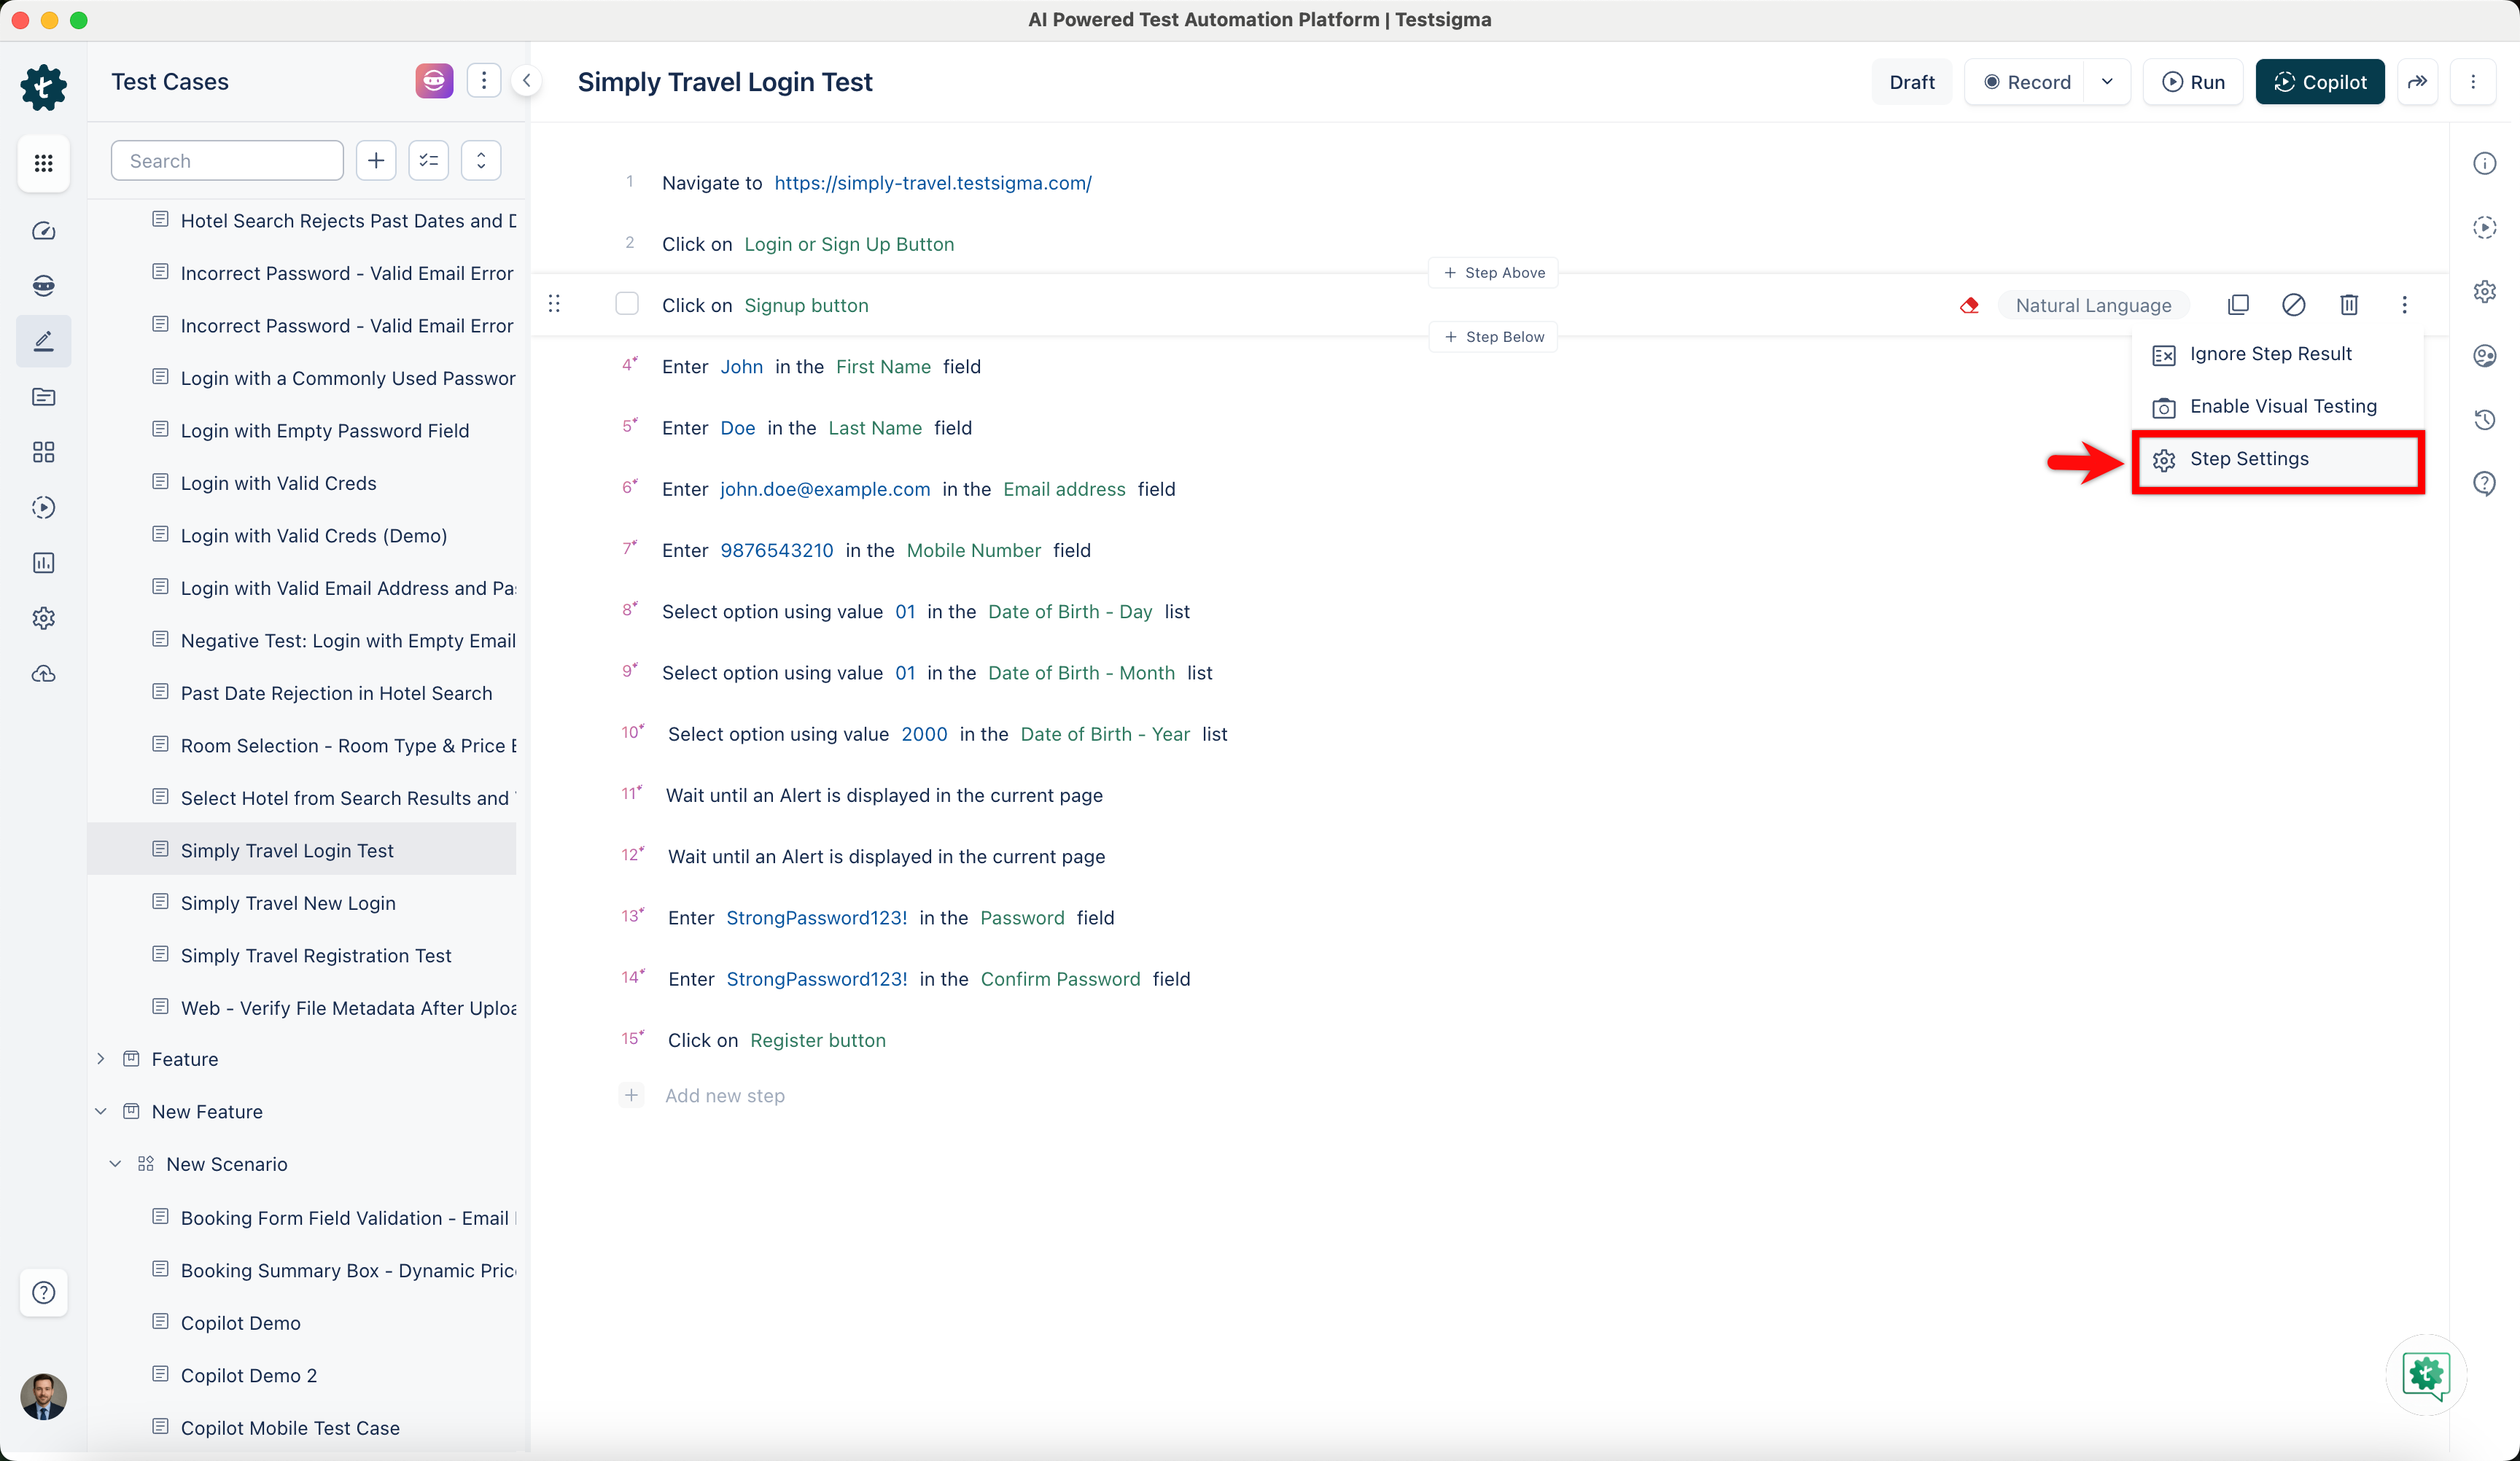Collapse the Test Cases panel with the chevron
Screen dimensions: 2520x1461
pos(526,81)
